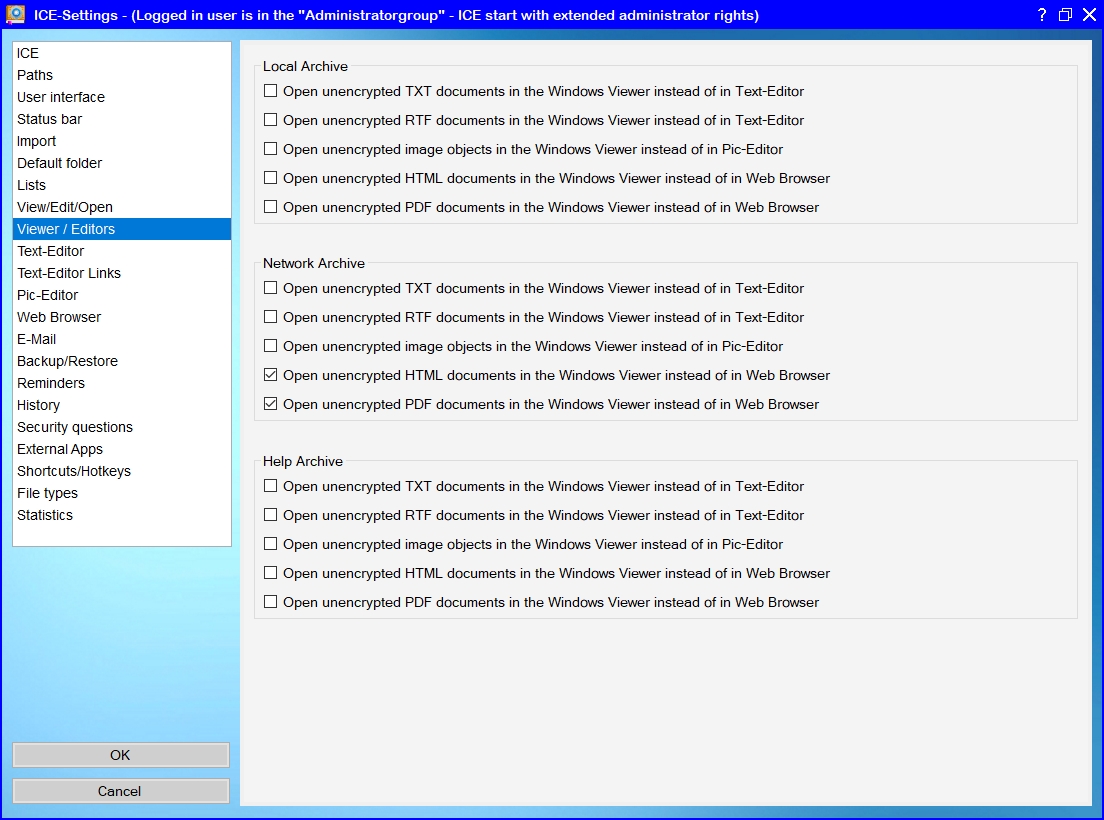Uncheck Network Archive HTML documents checkbox
This screenshot has height=820, width=1104.
271,376
